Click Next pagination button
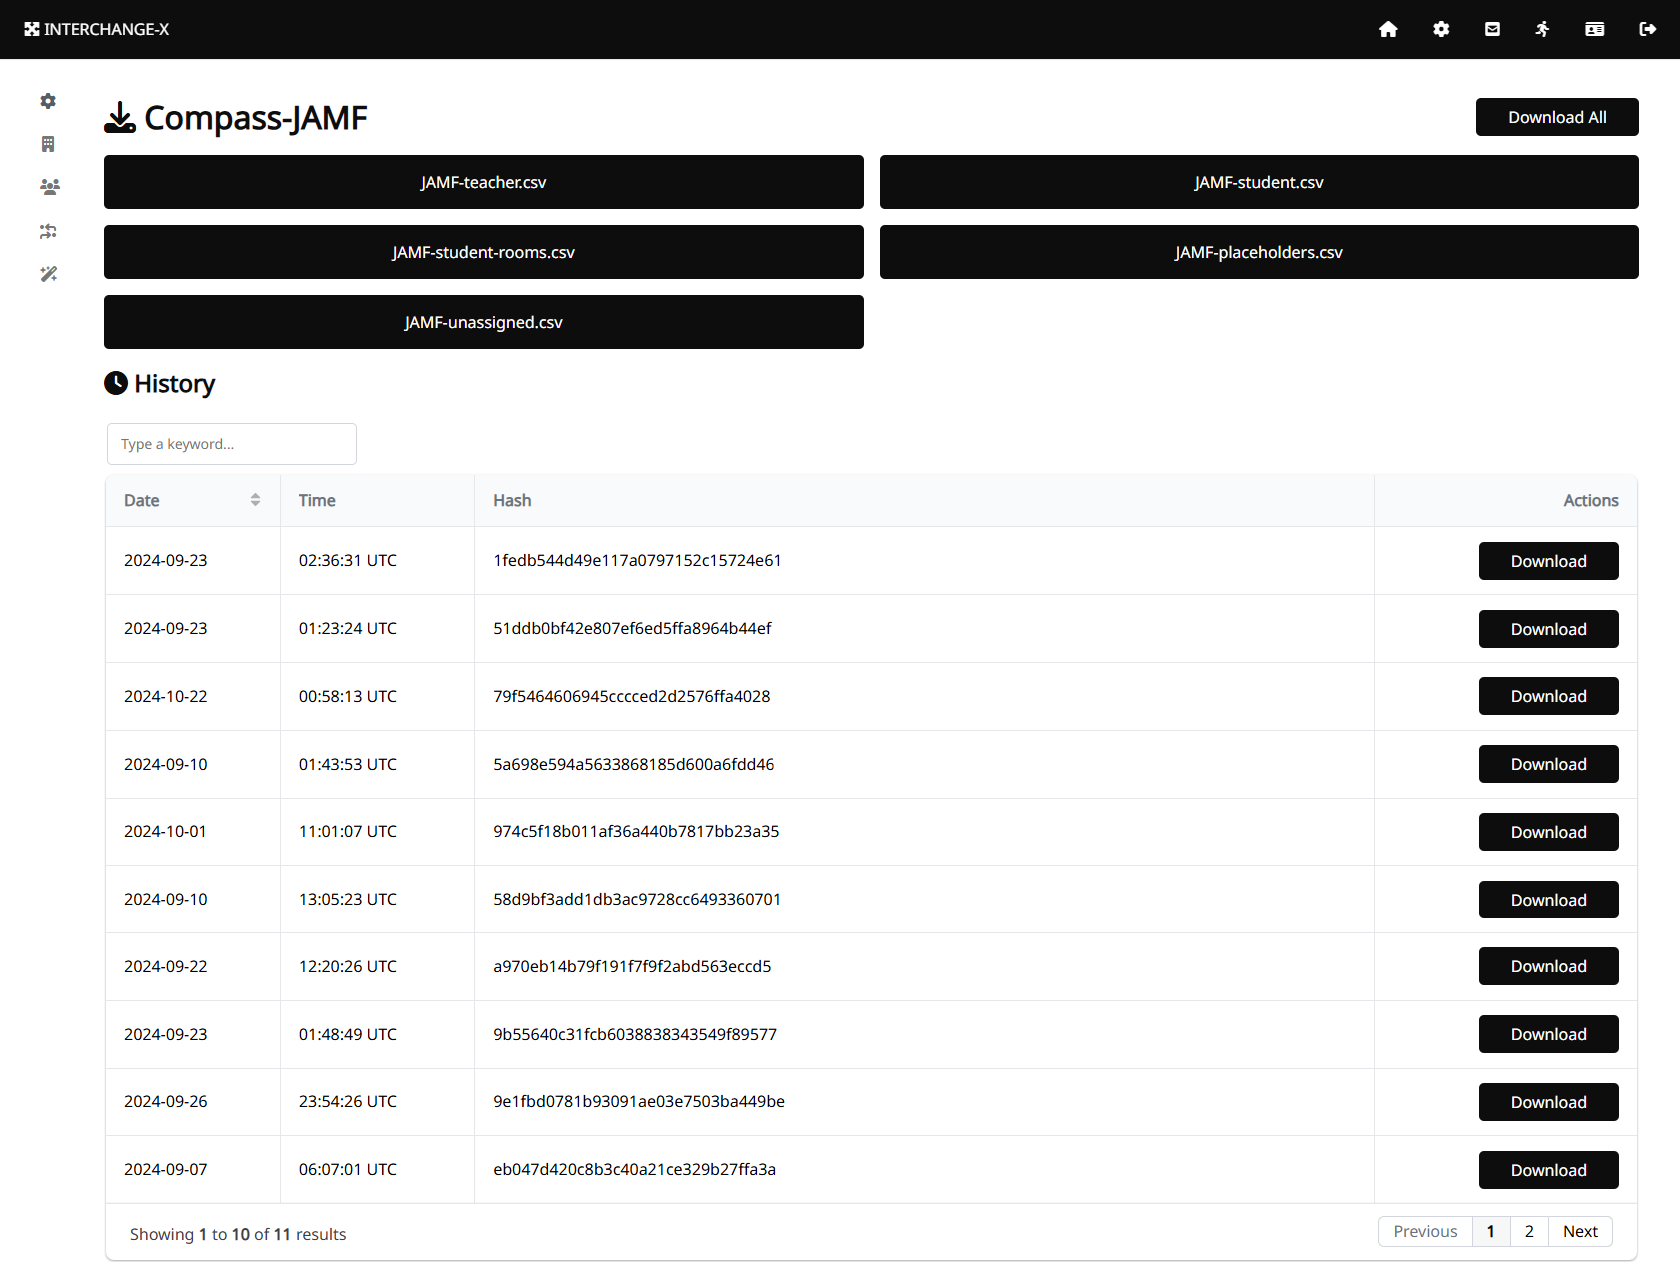 (1580, 1231)
